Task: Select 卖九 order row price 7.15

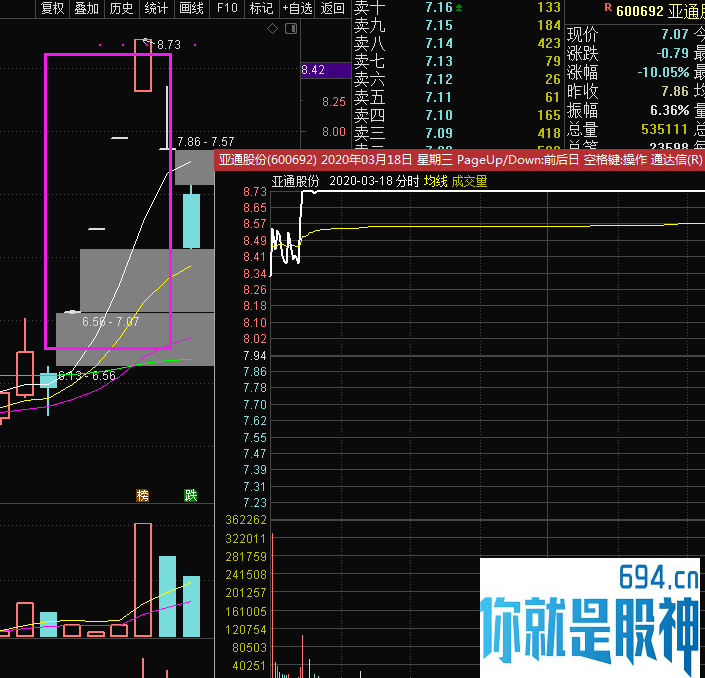Action: coord(439,26)
